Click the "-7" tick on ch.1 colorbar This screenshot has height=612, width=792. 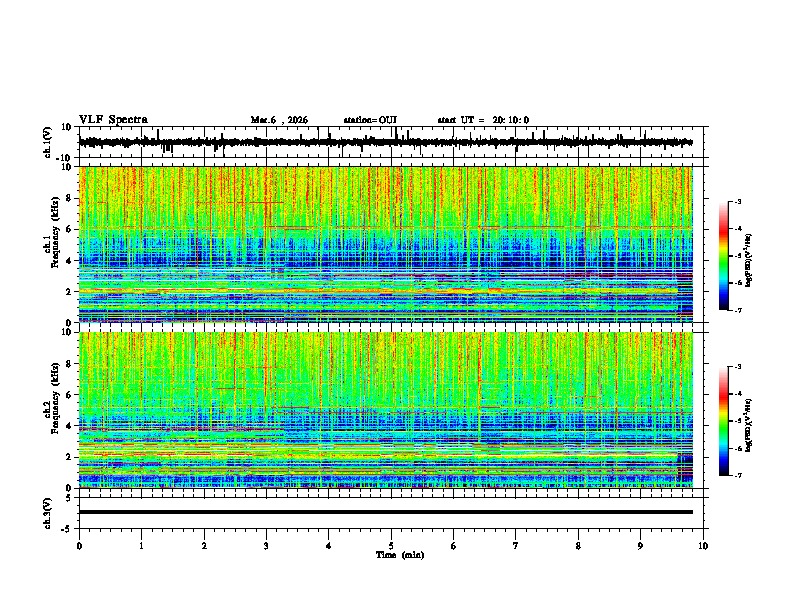(x=738, y=311)
